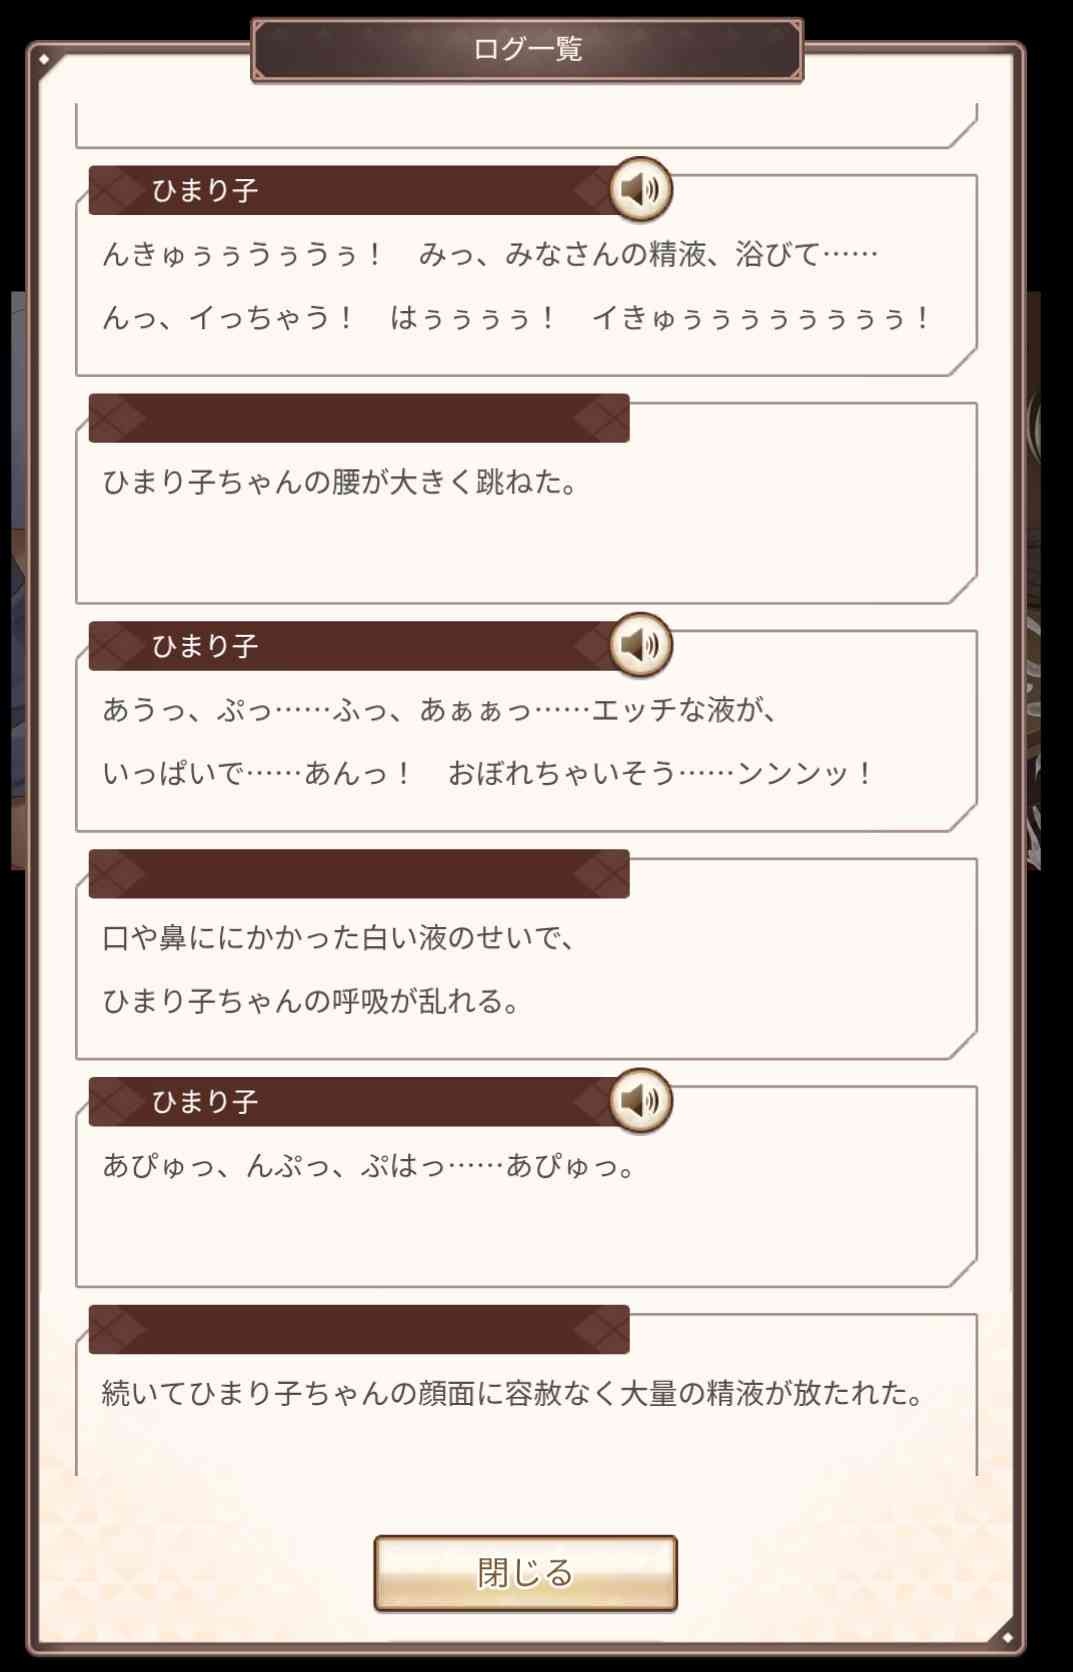
Task: Click the blank name bar above "続いて" narration
Action: (358, 1330)
